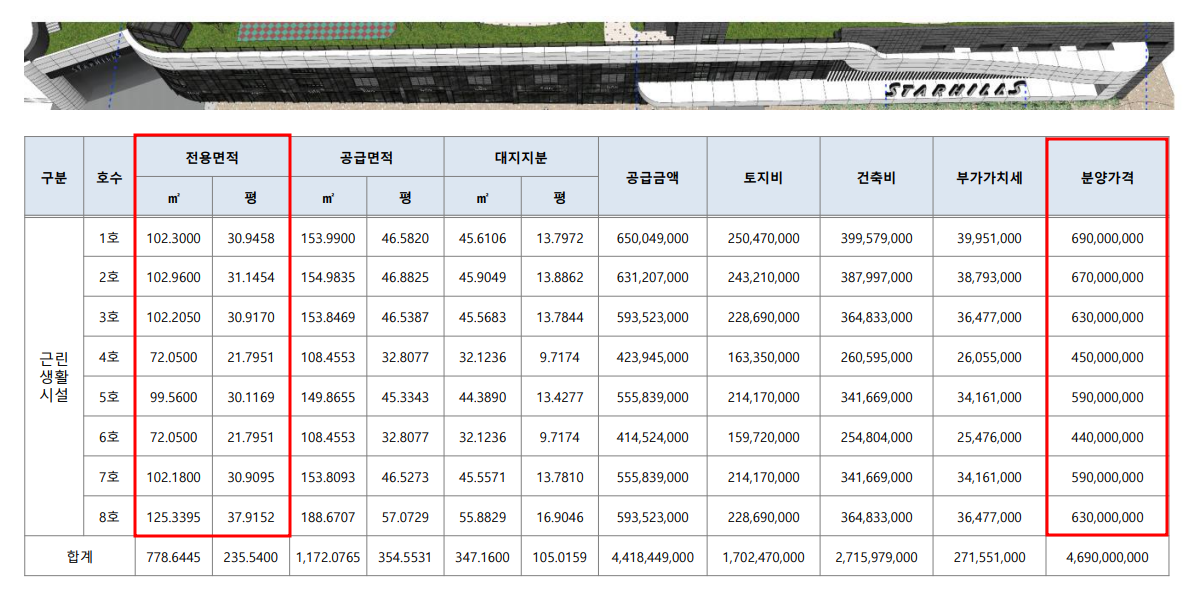This screenshot has width=1187, height=608.
Task: Click the 102.9600 cell in 2호 row
Action: pos(173,278)
